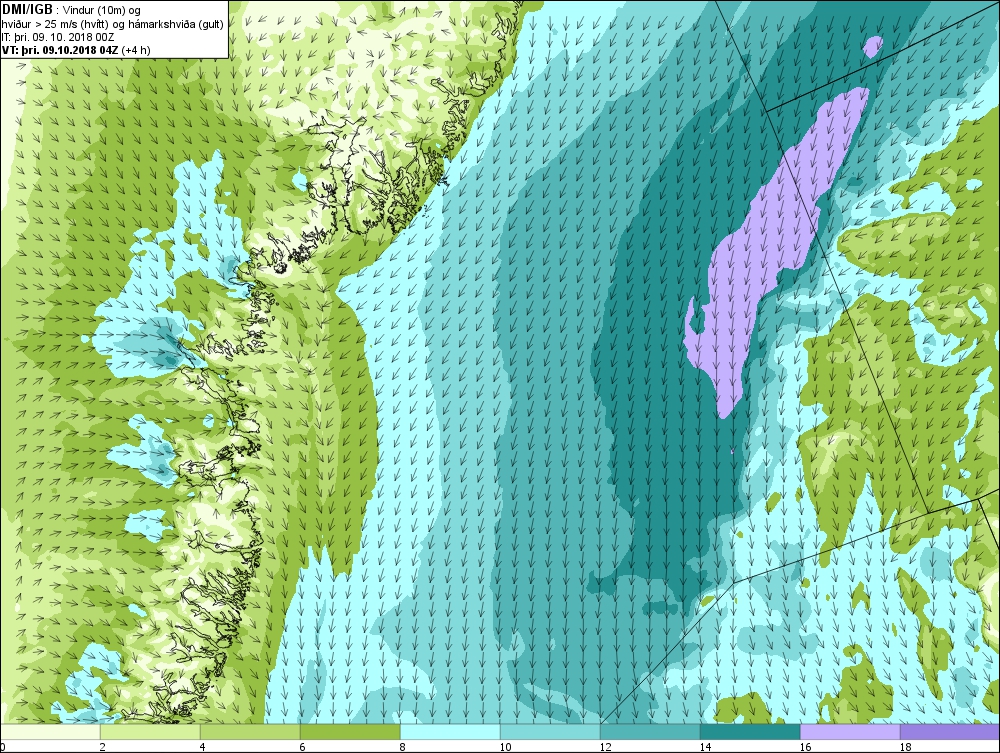Click the 12–14 m/s teal legend swatch
This screenshot has width=1000, height=753.
click(x=650, y=731)
